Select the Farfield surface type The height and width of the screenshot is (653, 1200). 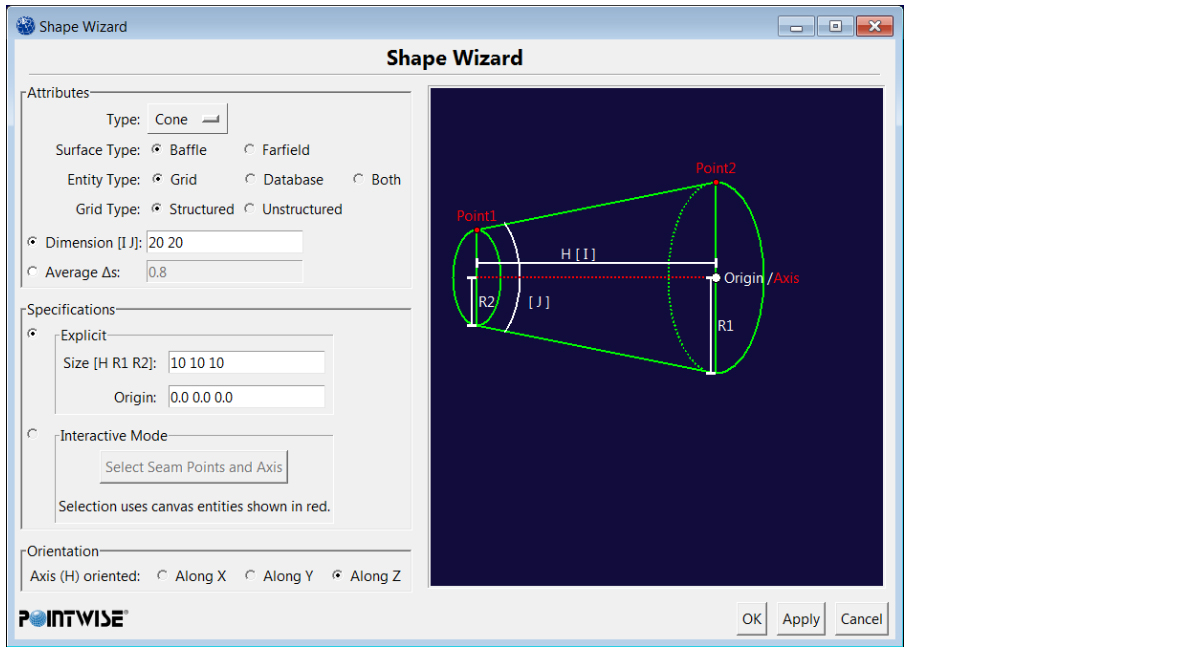point(249,150)
